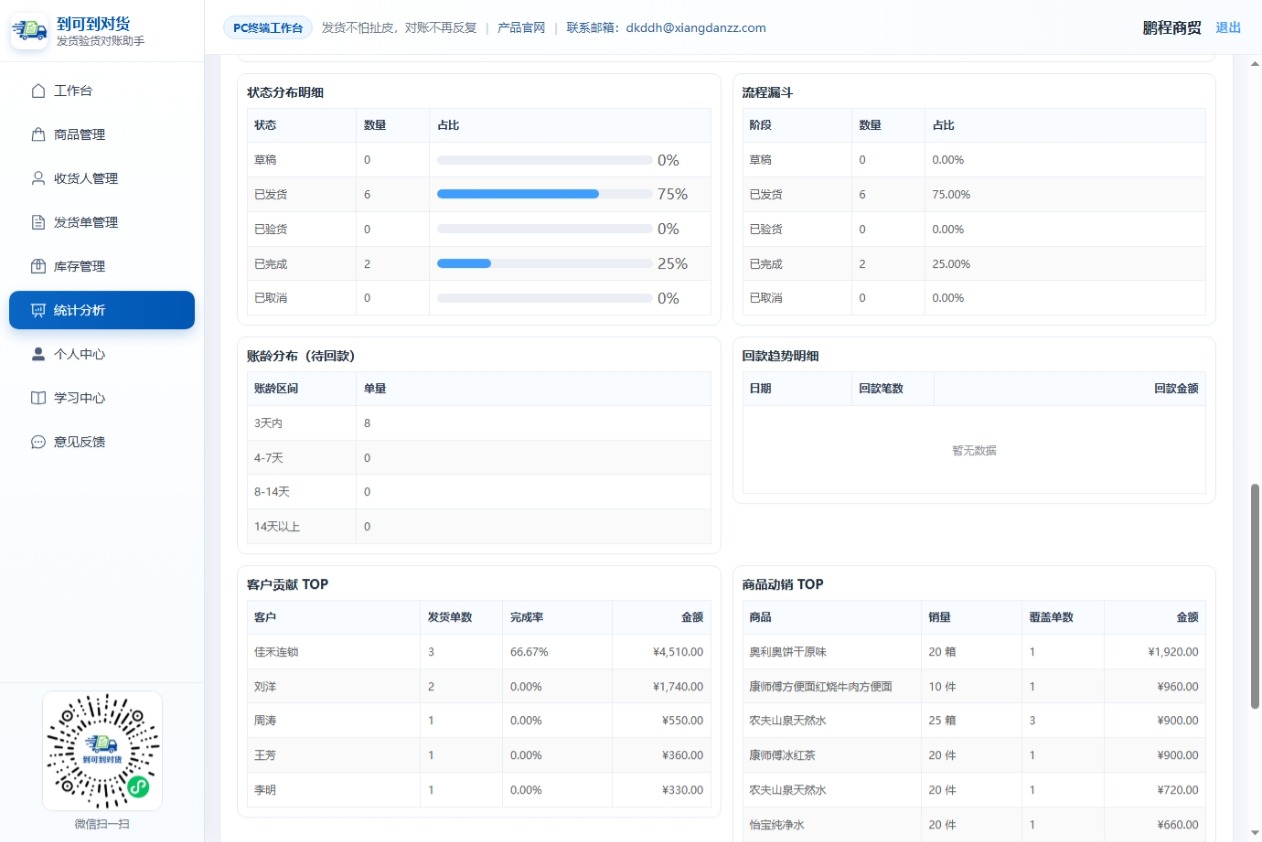The image size is (1262, 842).
Task: Click the 已验货 0% progress bar
Action: click(545, 229)
